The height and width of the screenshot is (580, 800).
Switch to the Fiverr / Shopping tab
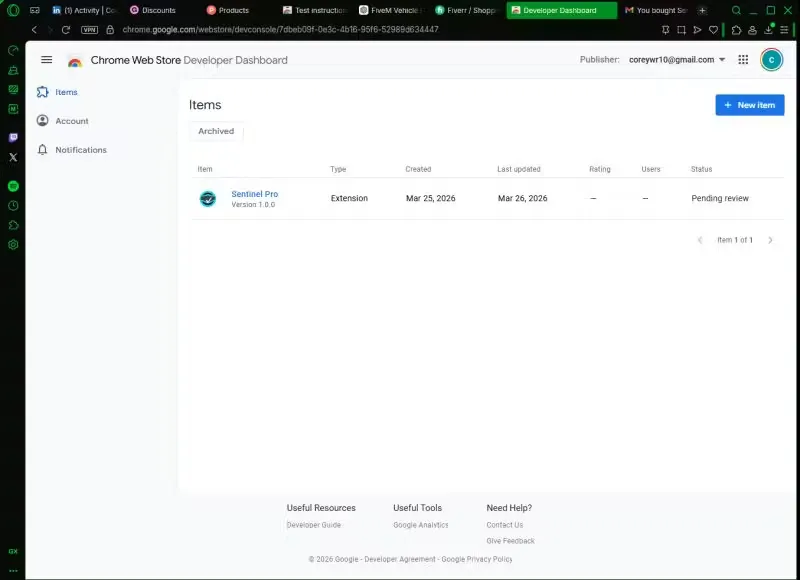[x=467, y=10]
